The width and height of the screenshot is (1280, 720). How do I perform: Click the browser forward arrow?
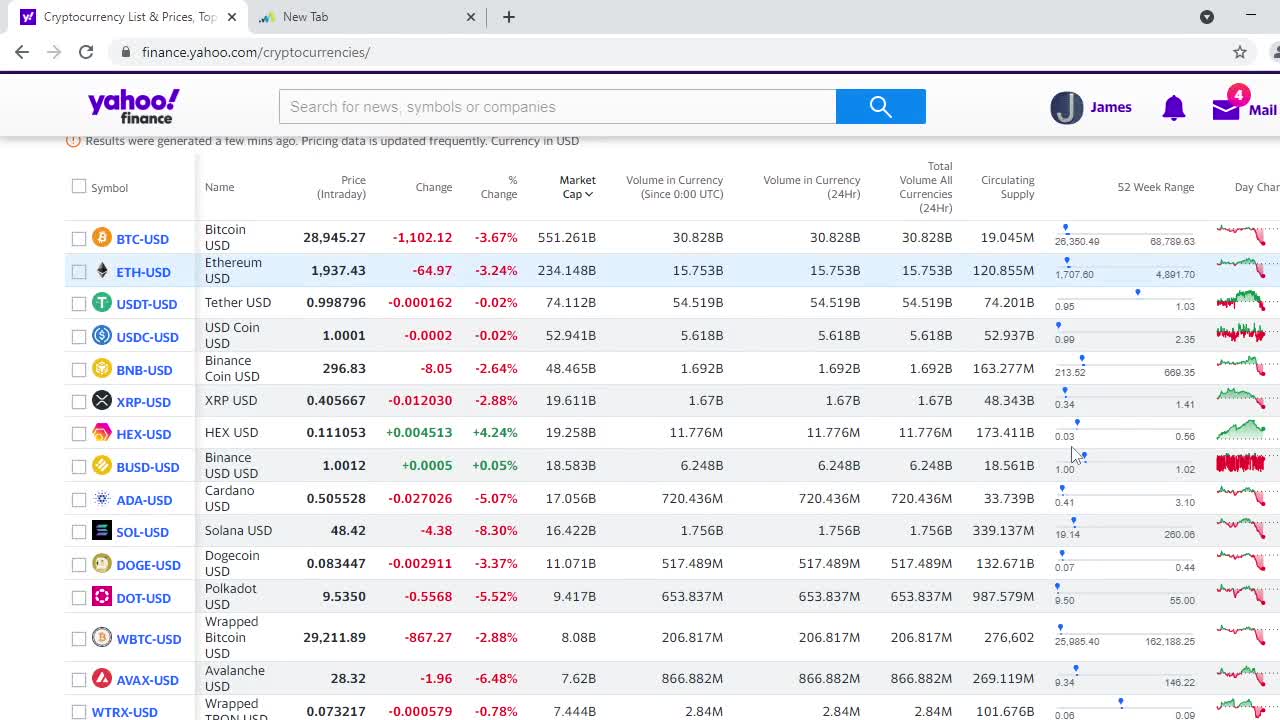click(x=54, y=52)
